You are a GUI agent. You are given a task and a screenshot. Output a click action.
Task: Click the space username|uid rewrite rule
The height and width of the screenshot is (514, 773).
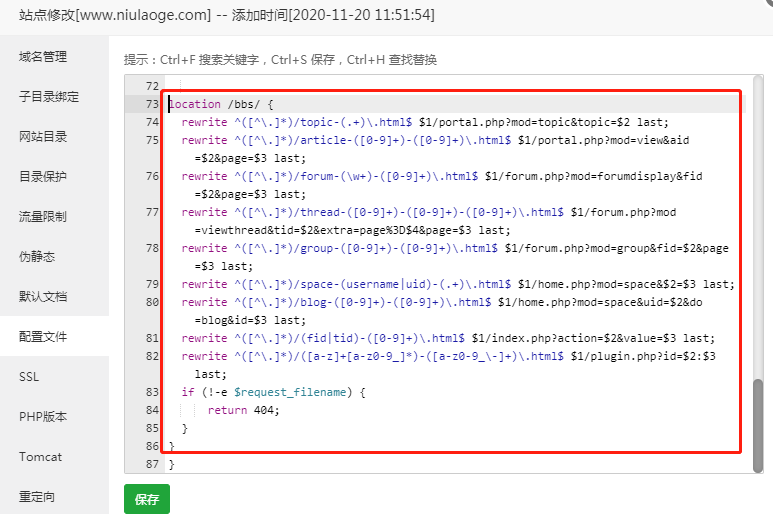458,284
